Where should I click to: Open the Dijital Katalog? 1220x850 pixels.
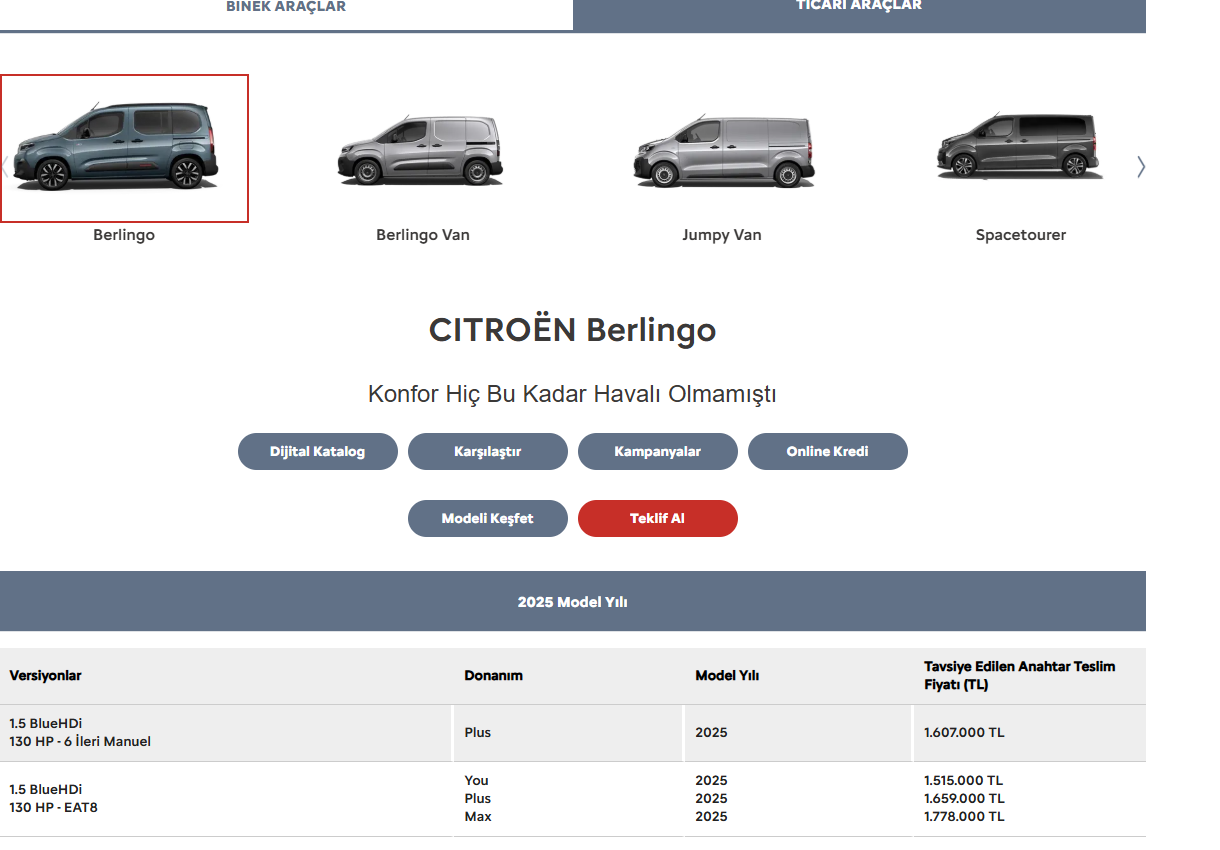click(318, 451)
